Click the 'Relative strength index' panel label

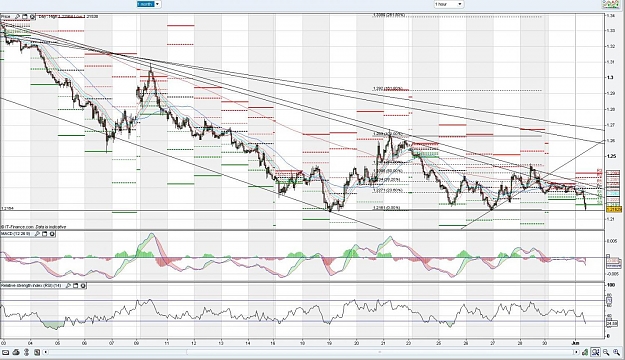[31, 285]
